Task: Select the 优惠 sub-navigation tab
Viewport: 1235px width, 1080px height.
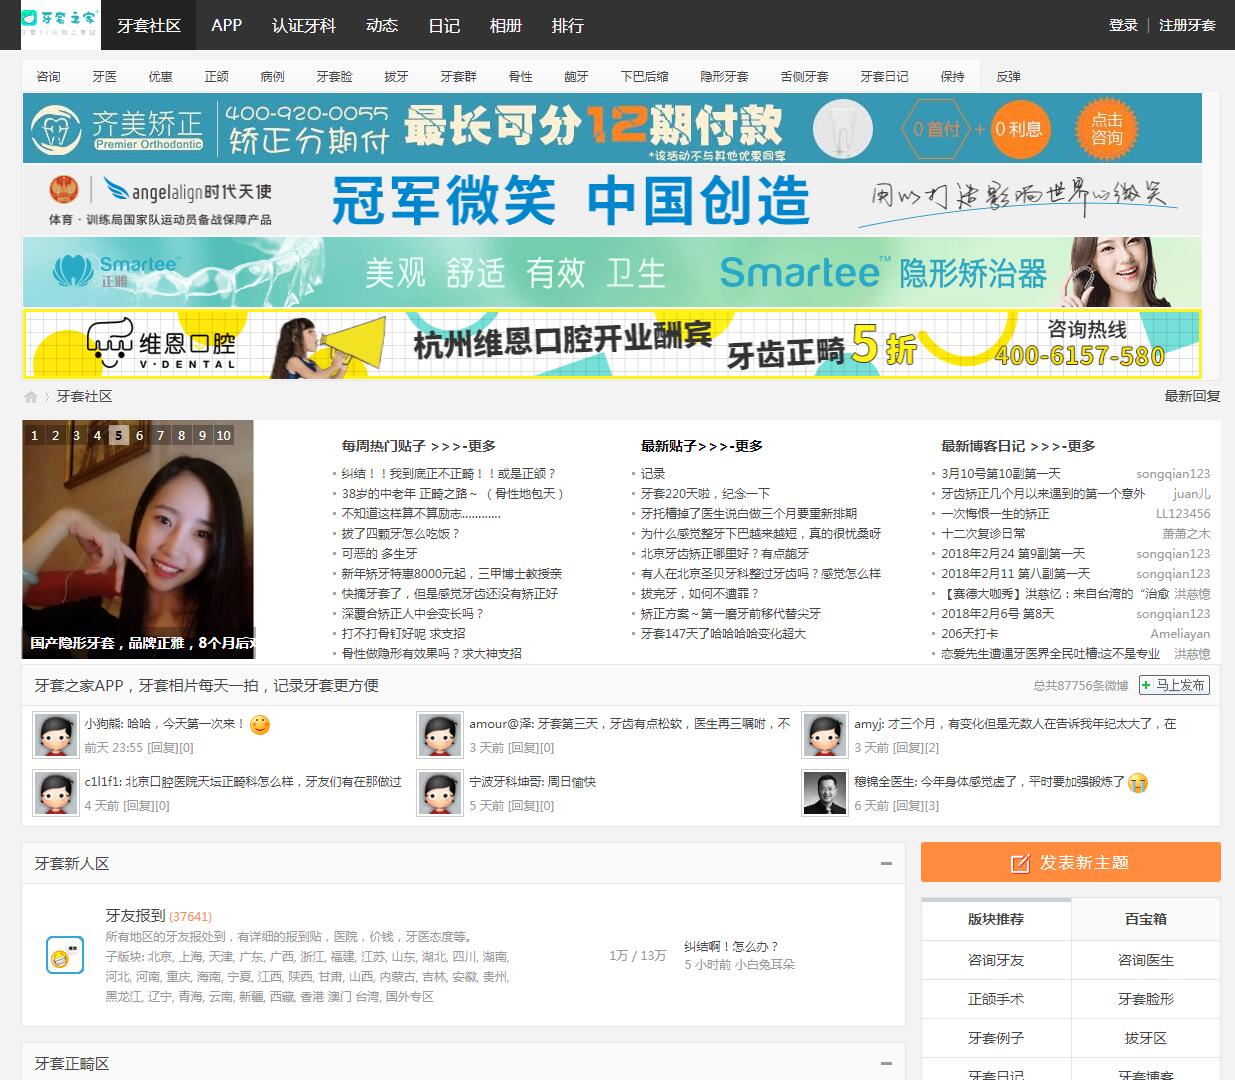Action: point(161,76)
